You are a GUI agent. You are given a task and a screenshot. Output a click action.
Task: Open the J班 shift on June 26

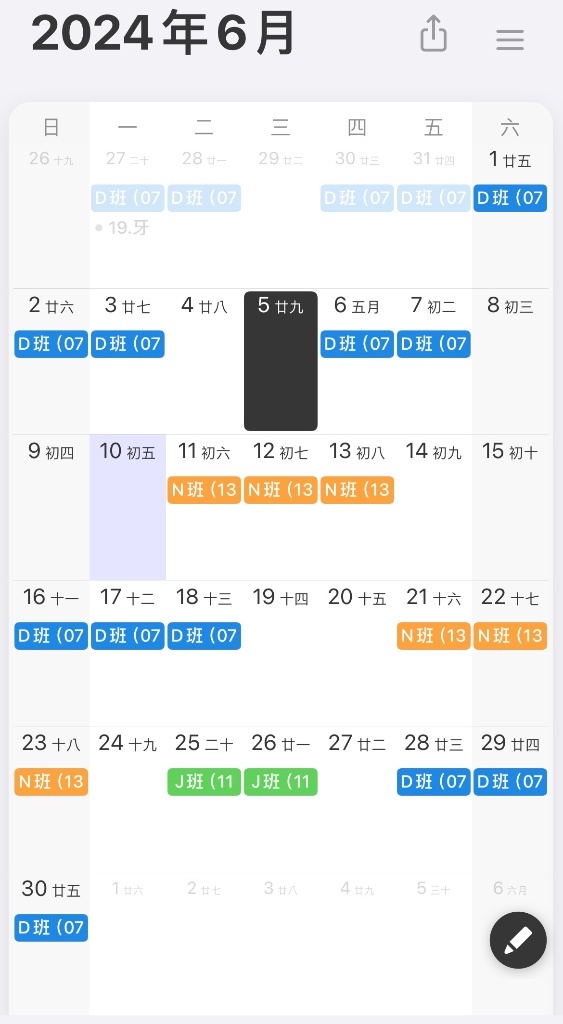pyautogui.click(x=281, y=782)
